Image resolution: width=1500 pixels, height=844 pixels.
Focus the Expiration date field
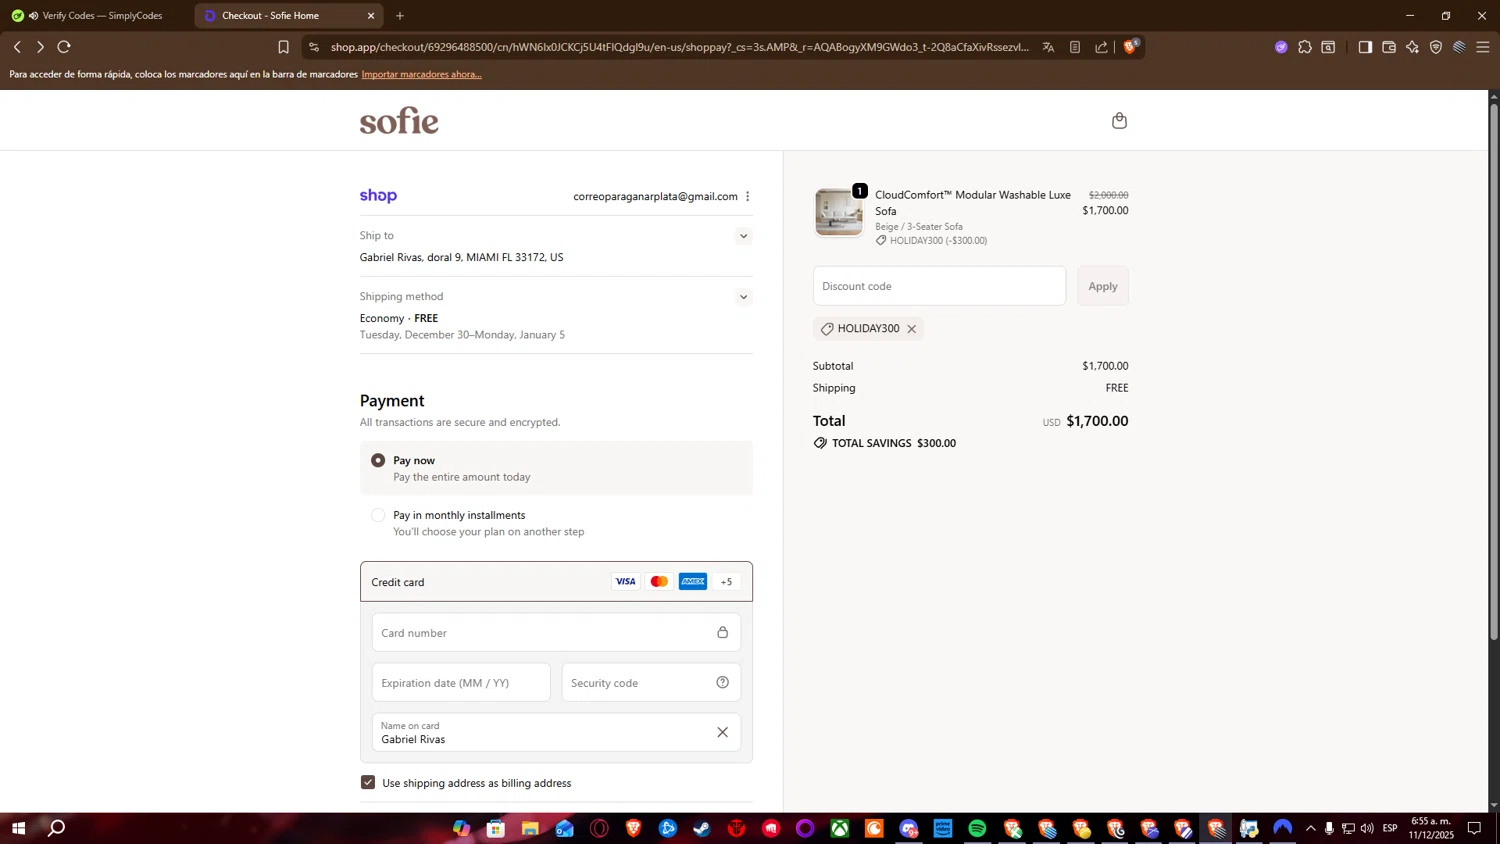461,683
